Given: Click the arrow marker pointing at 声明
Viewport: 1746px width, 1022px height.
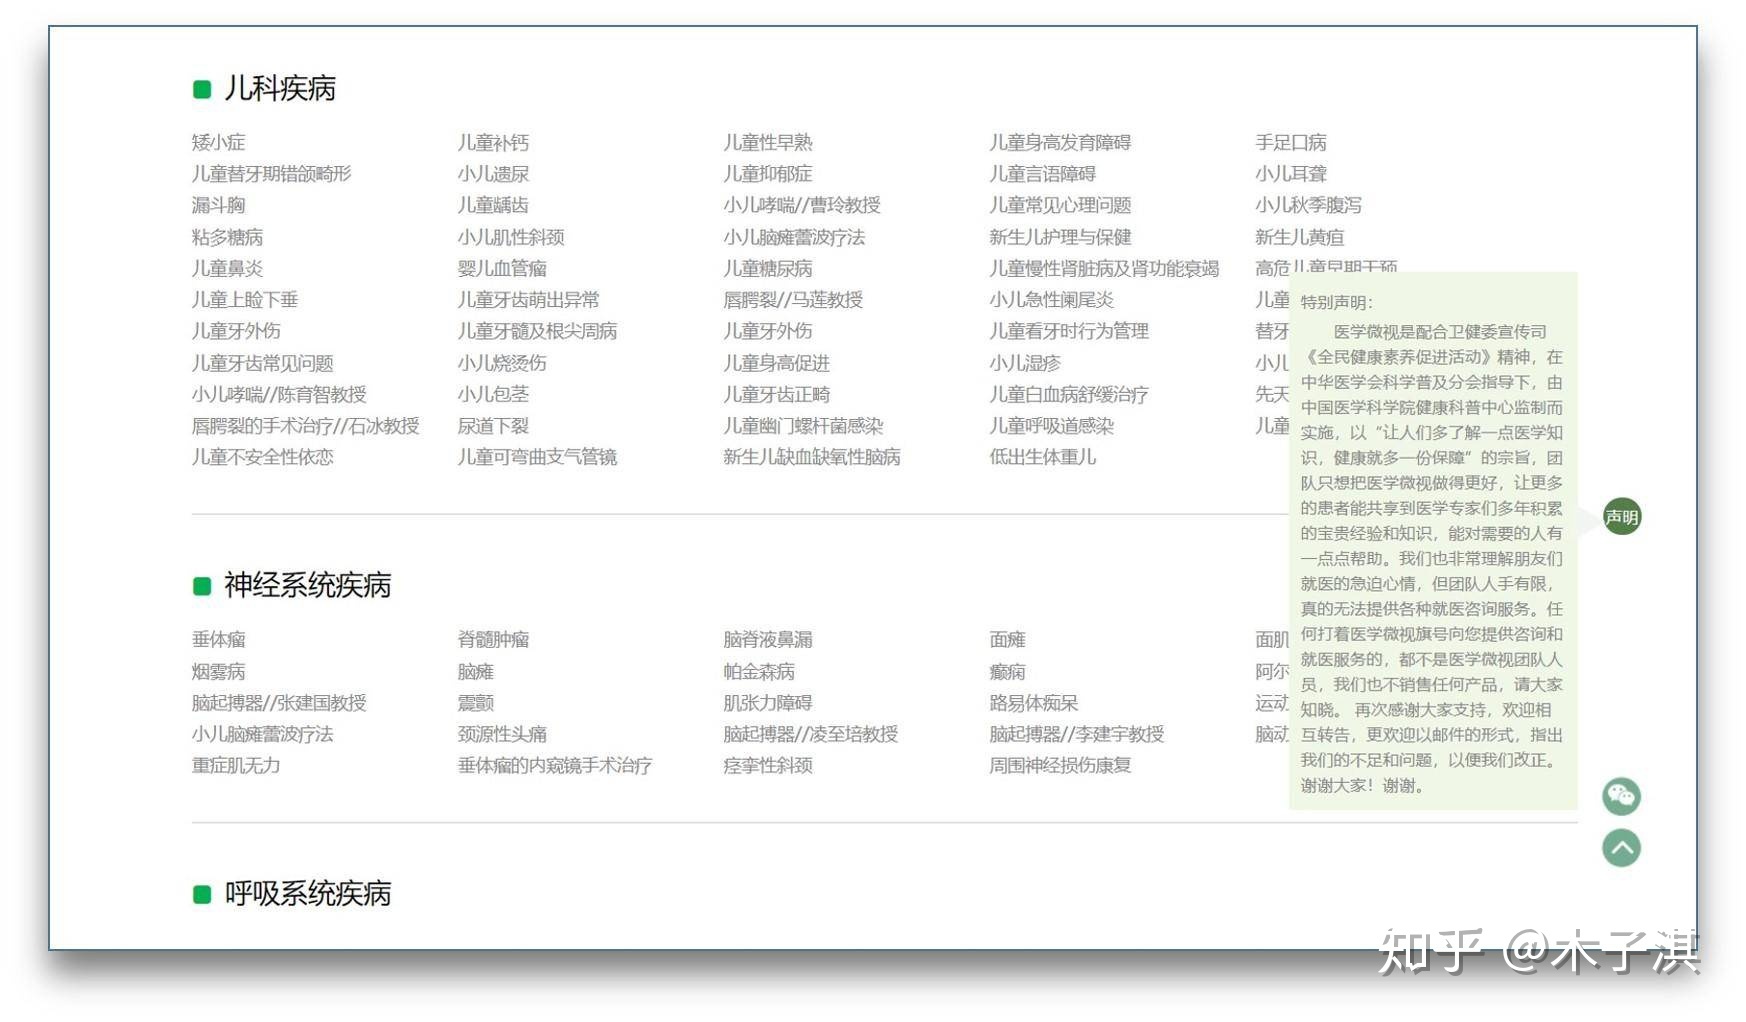Looking at the screenshot, I should tap(1585, 517).
